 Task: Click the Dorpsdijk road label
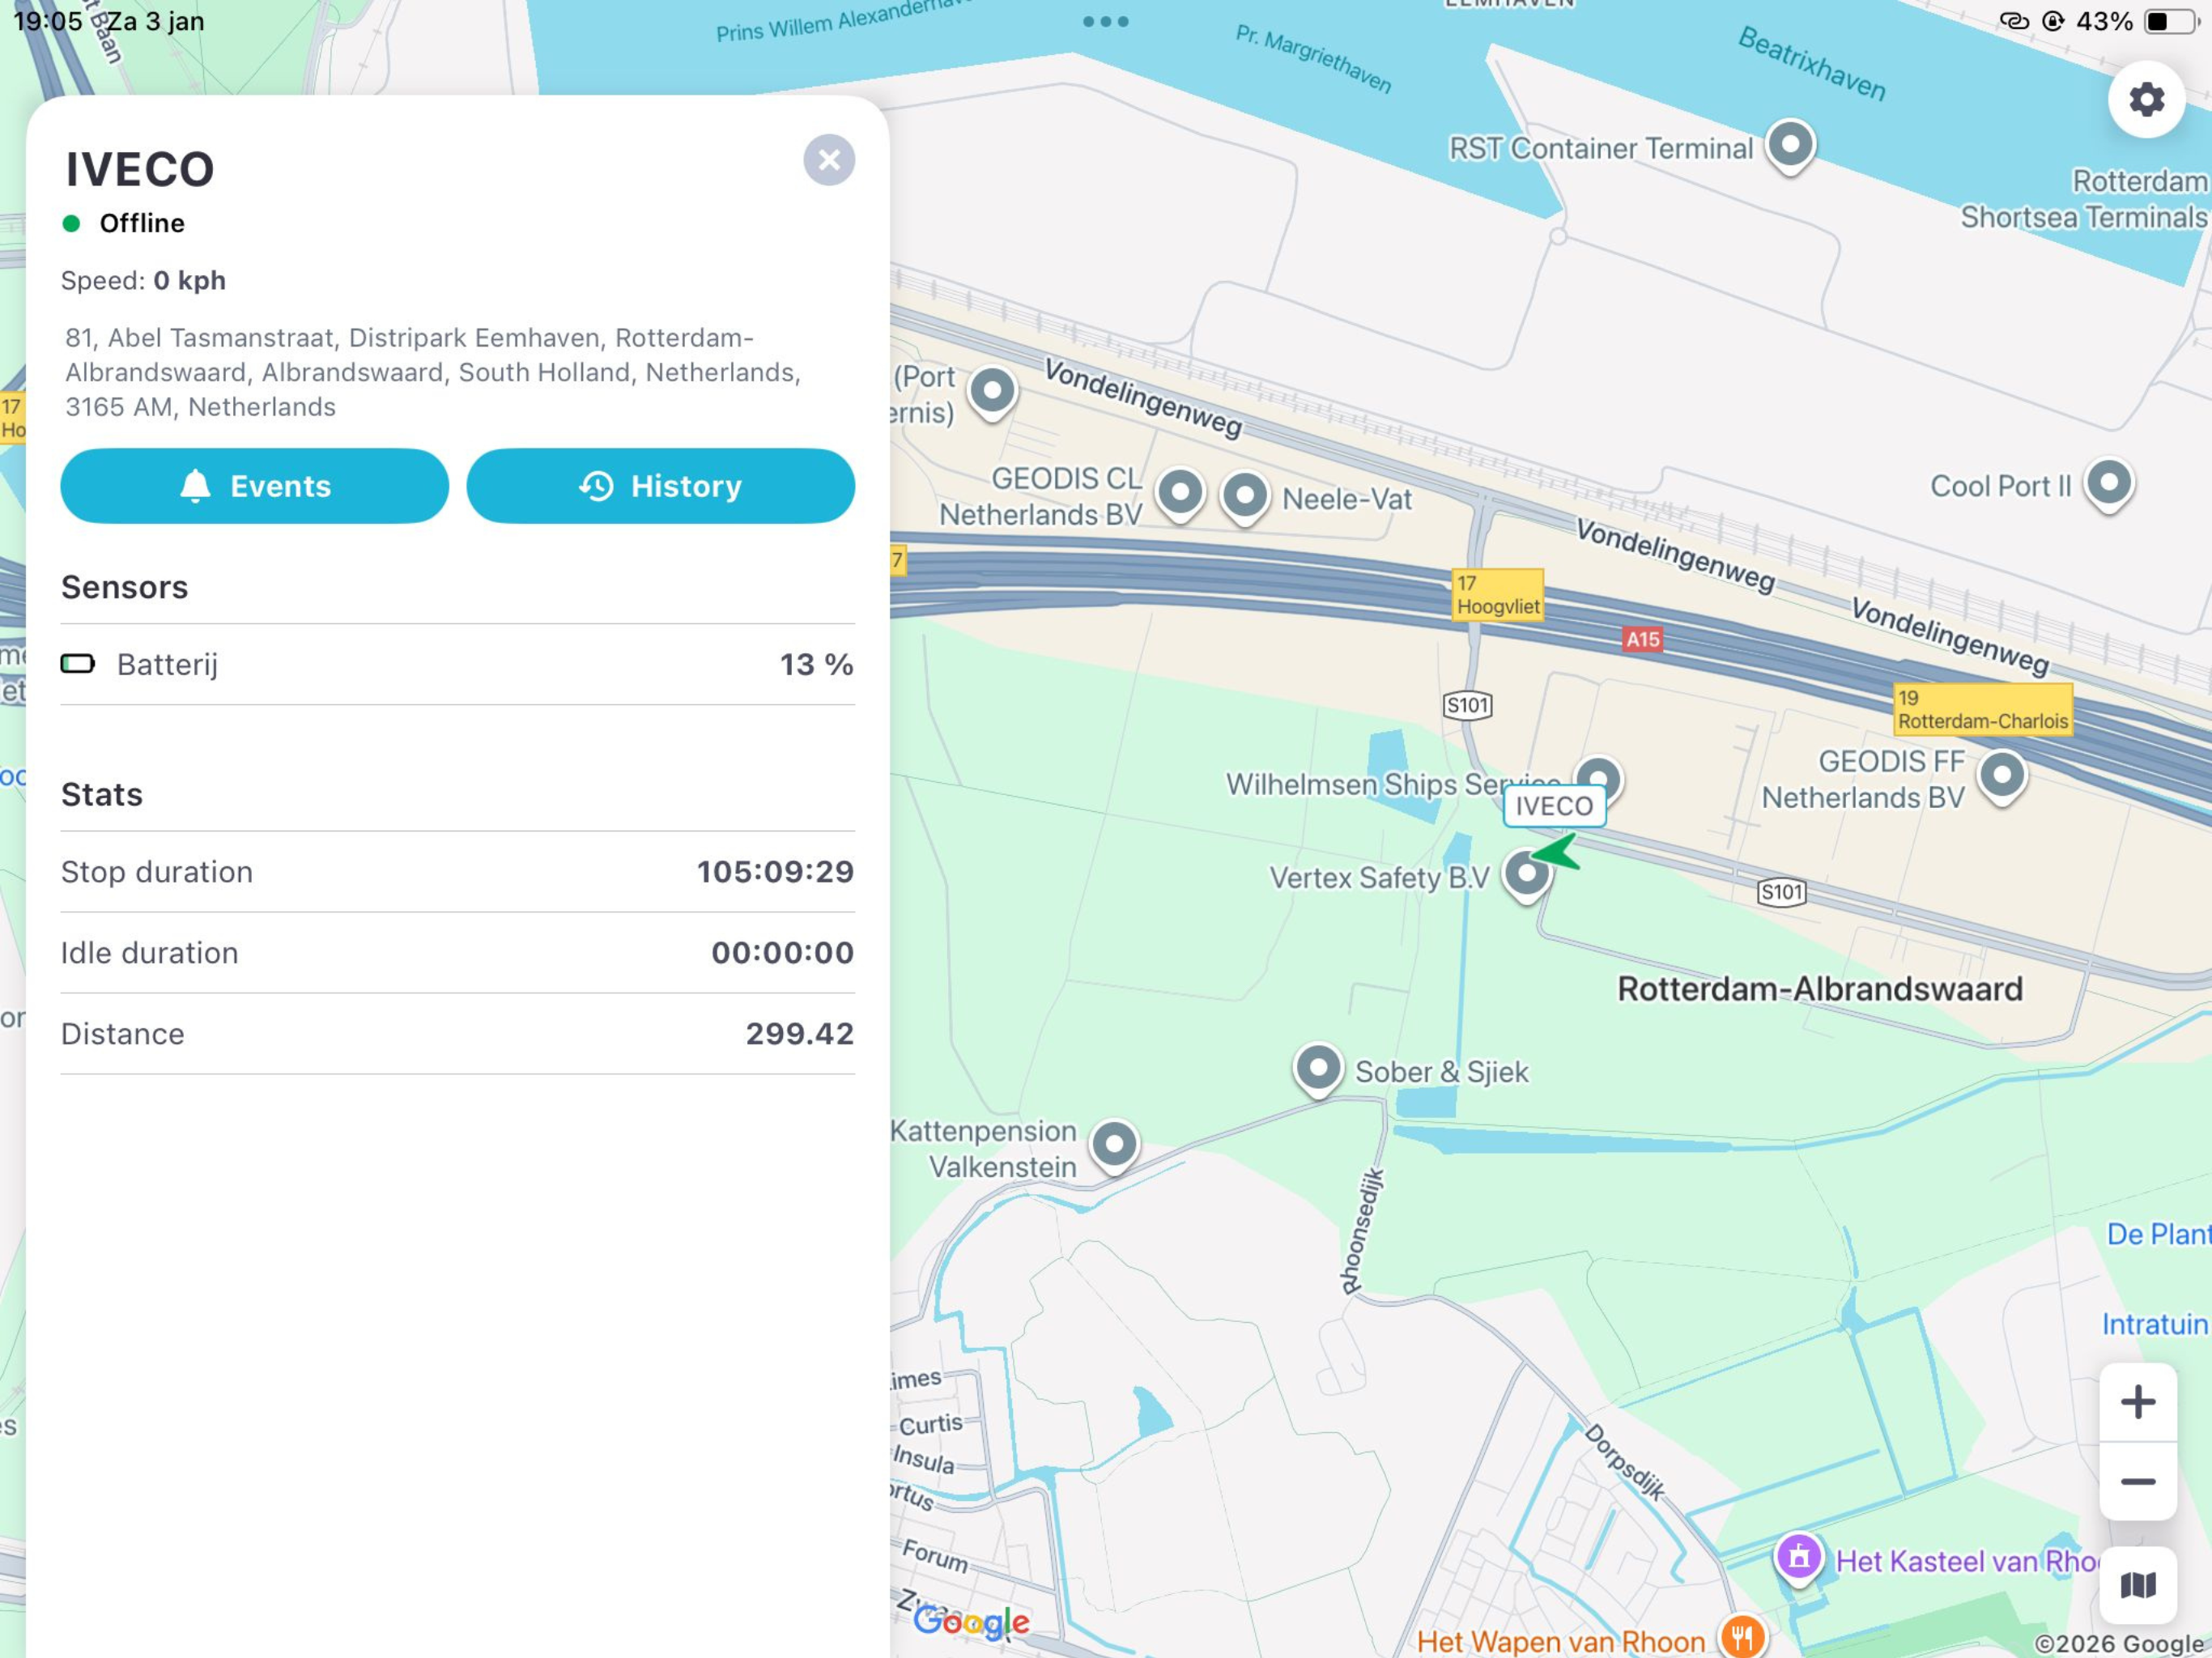(1625, 1461)
